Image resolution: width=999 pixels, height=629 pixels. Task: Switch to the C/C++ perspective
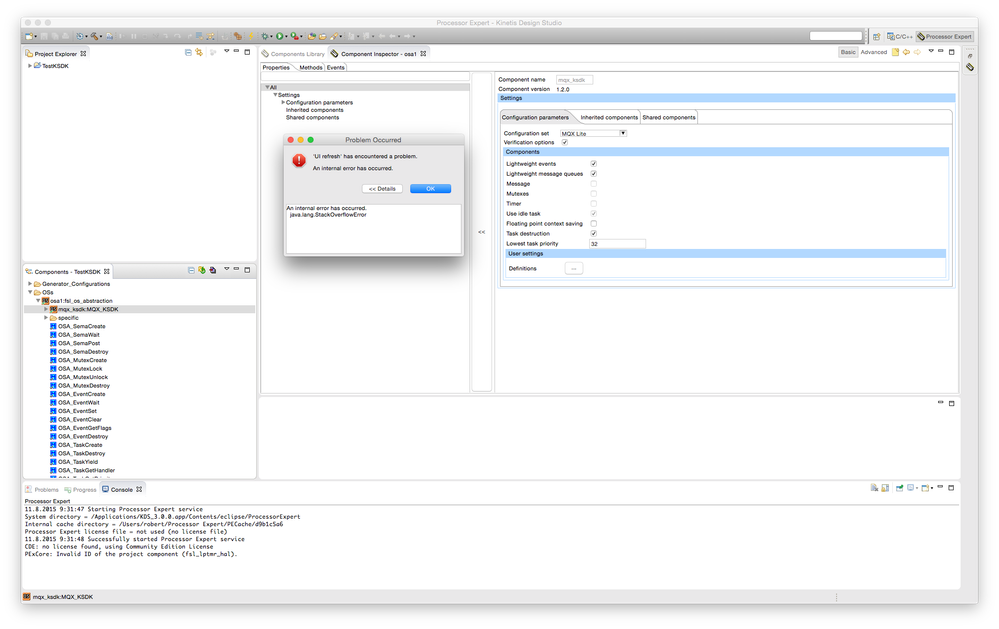[x=900, y=36]
